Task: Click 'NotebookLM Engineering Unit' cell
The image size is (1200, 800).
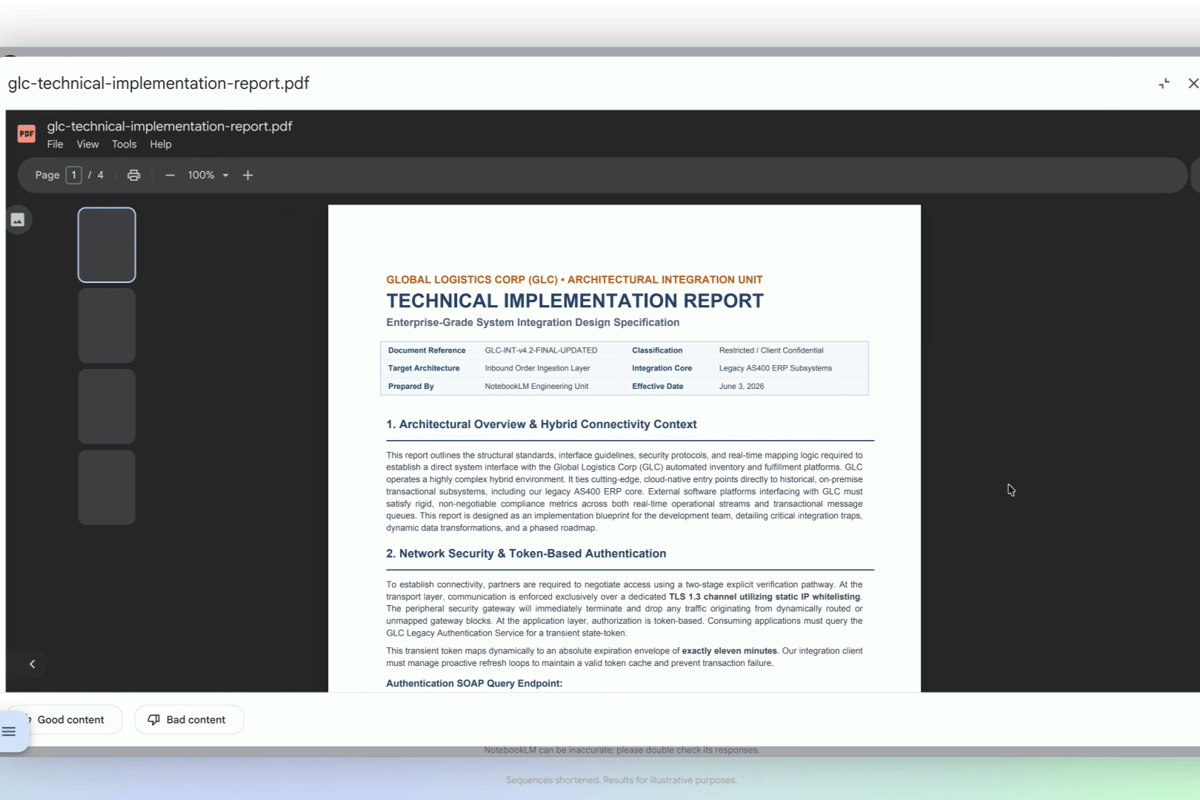Action: 537,387
